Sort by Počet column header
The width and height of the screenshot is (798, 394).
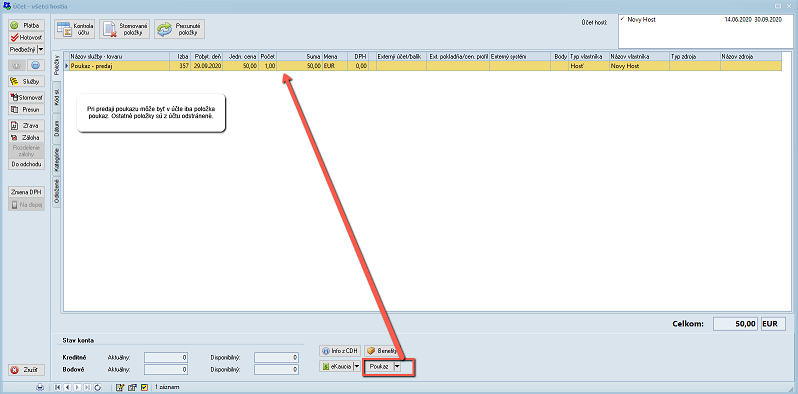click(x=268, y=57)
